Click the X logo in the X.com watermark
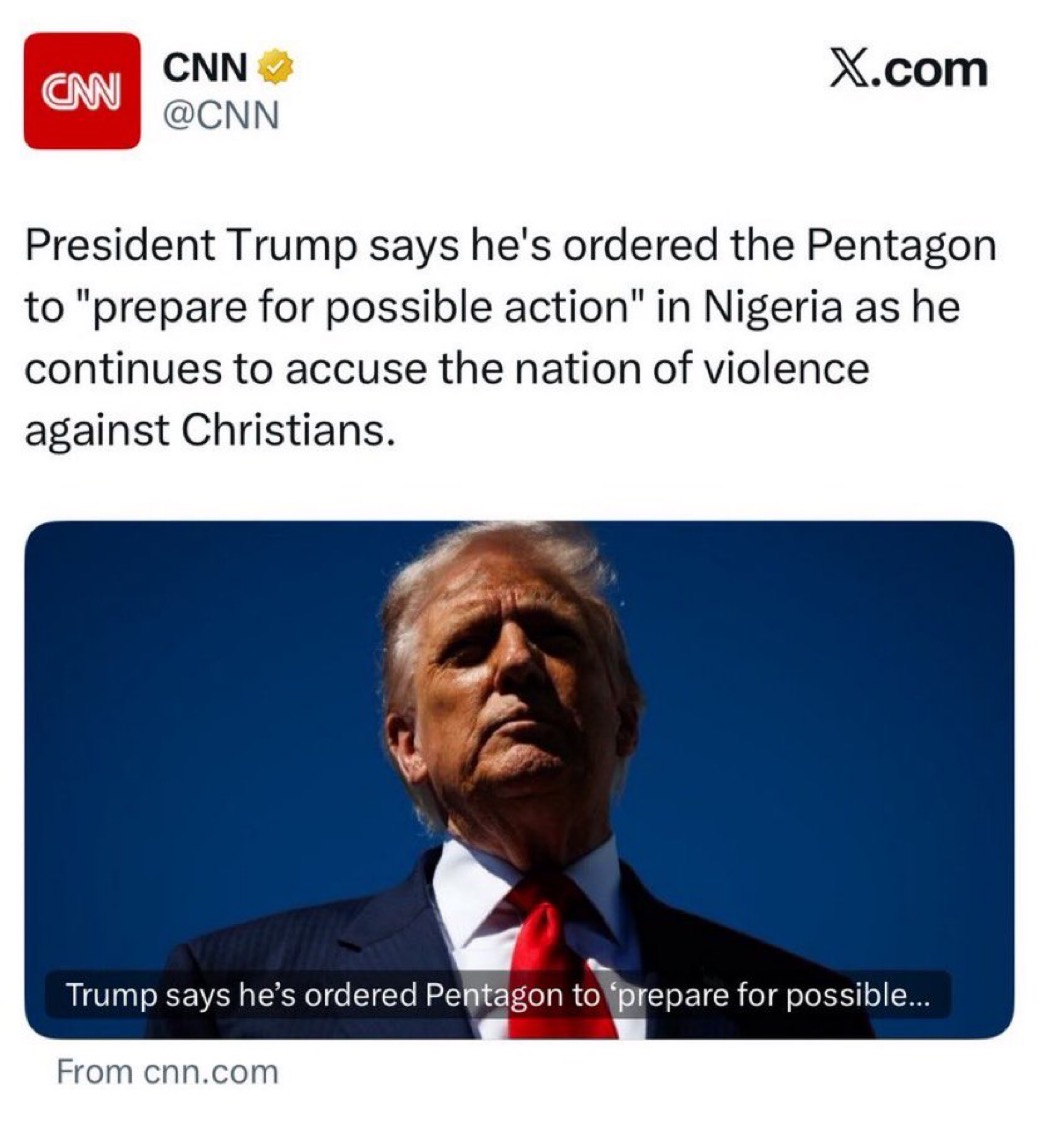Screen dimensions: 1038x1130 [x=852, y=71]
